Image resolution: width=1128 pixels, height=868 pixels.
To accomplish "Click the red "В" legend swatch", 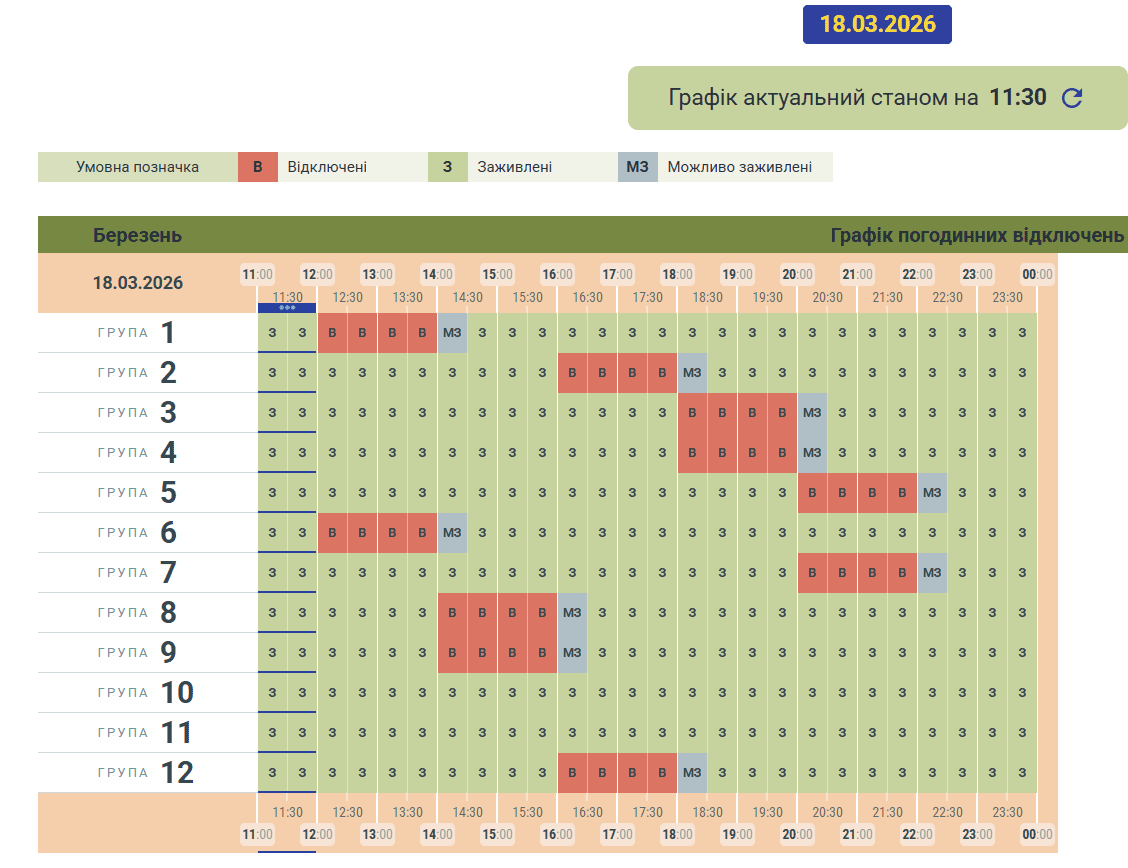I will (257, 167).
